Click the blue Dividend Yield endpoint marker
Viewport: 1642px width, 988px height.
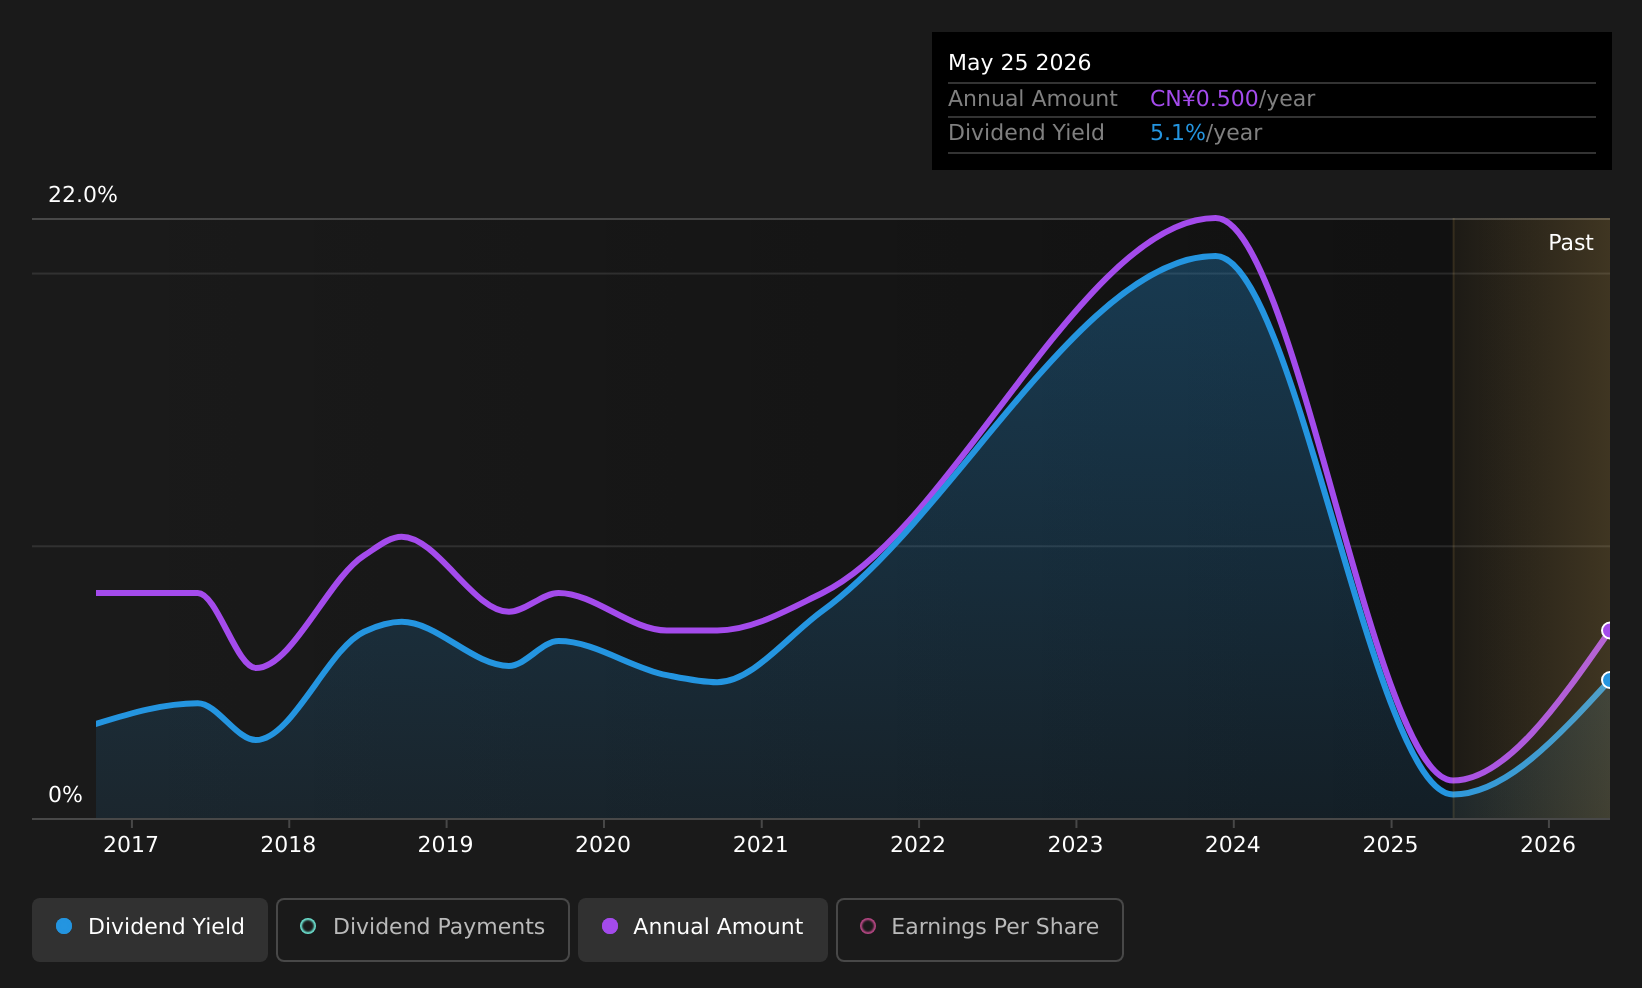1609,680
